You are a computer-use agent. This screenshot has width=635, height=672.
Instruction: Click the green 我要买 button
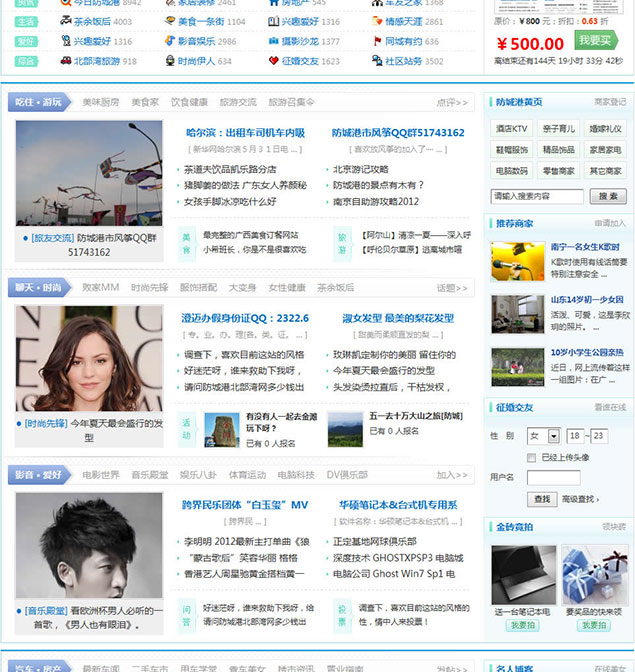click(x=593, y=41)
